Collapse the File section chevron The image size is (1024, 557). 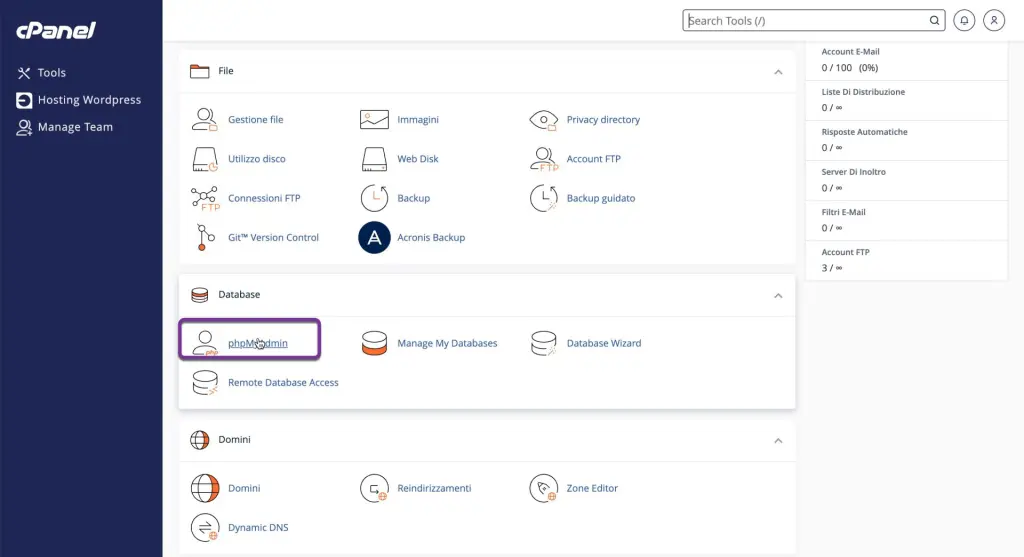point(778,72)
